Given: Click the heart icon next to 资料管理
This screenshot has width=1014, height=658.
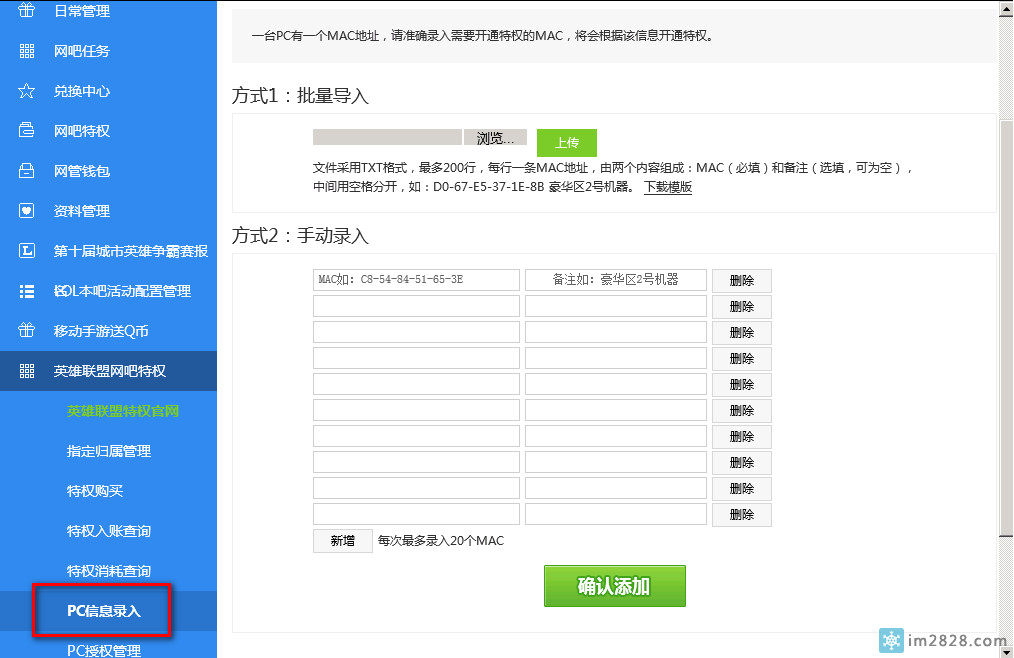Looking at the screenshot, I should [27, 211].
